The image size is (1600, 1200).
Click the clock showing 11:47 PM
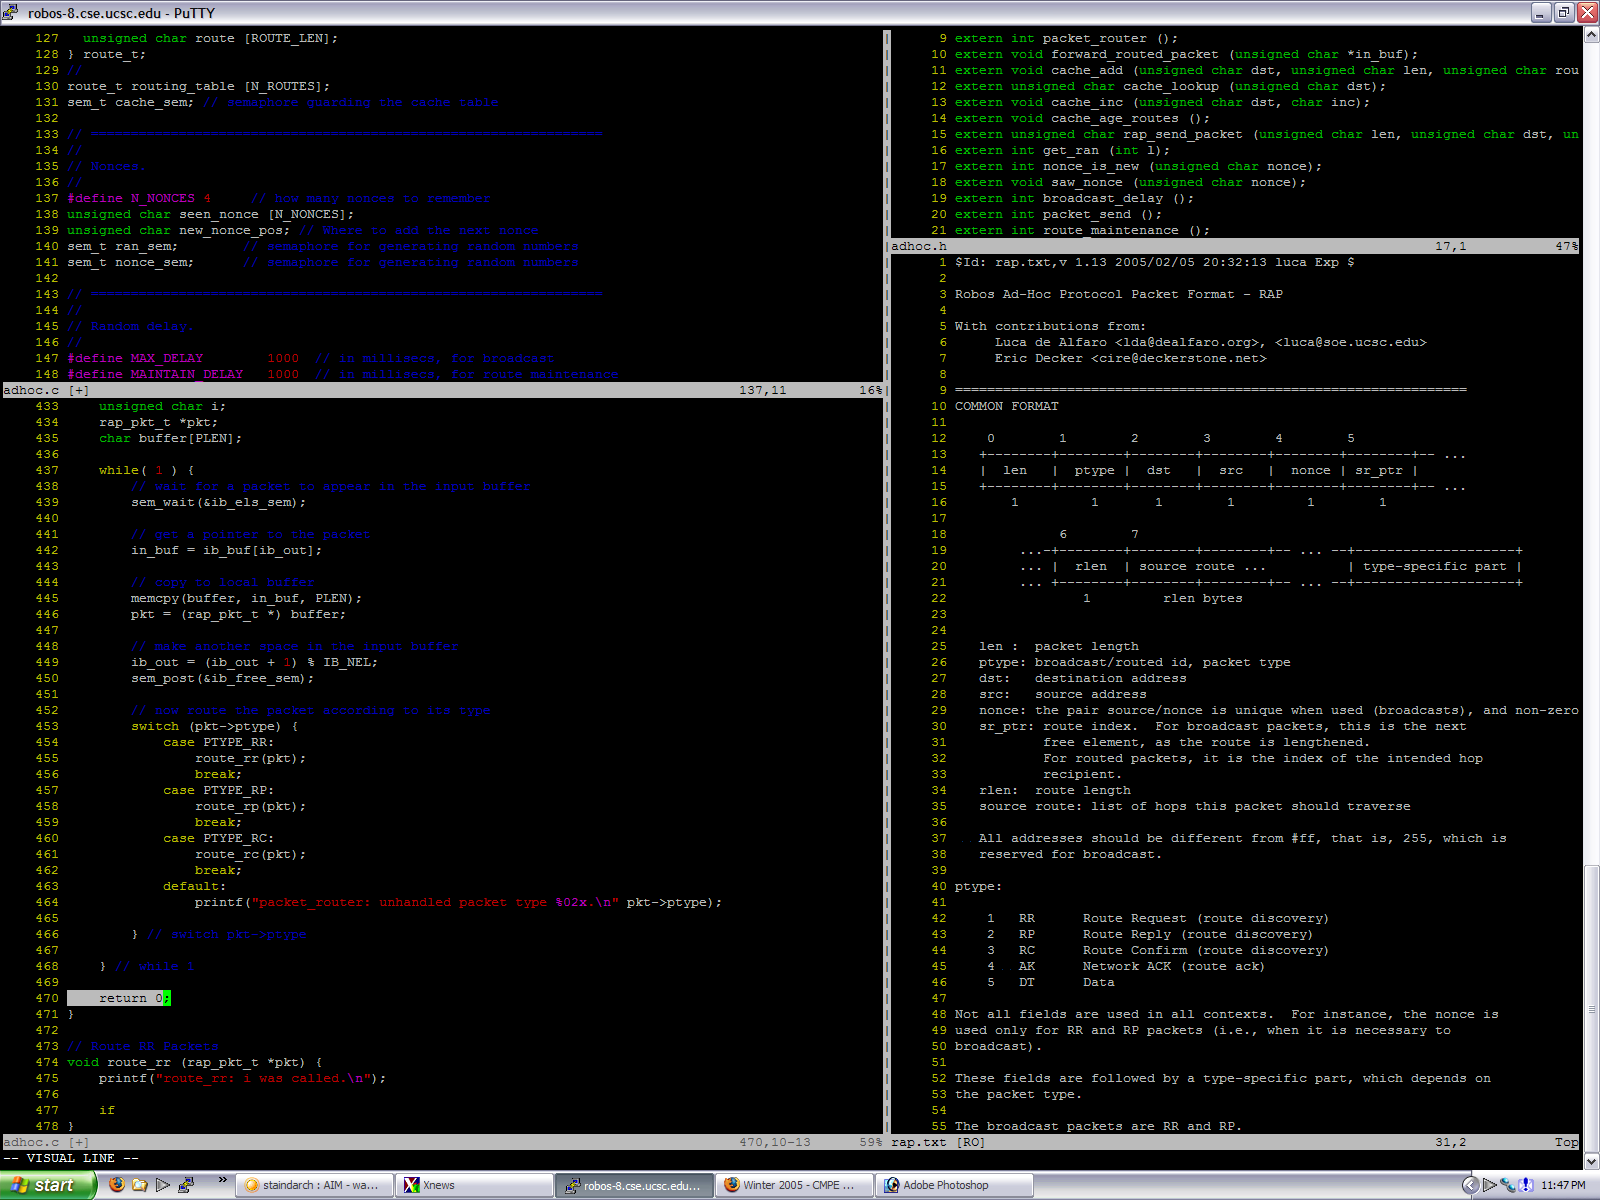pyautogui.click(x=1563, y=1185)
